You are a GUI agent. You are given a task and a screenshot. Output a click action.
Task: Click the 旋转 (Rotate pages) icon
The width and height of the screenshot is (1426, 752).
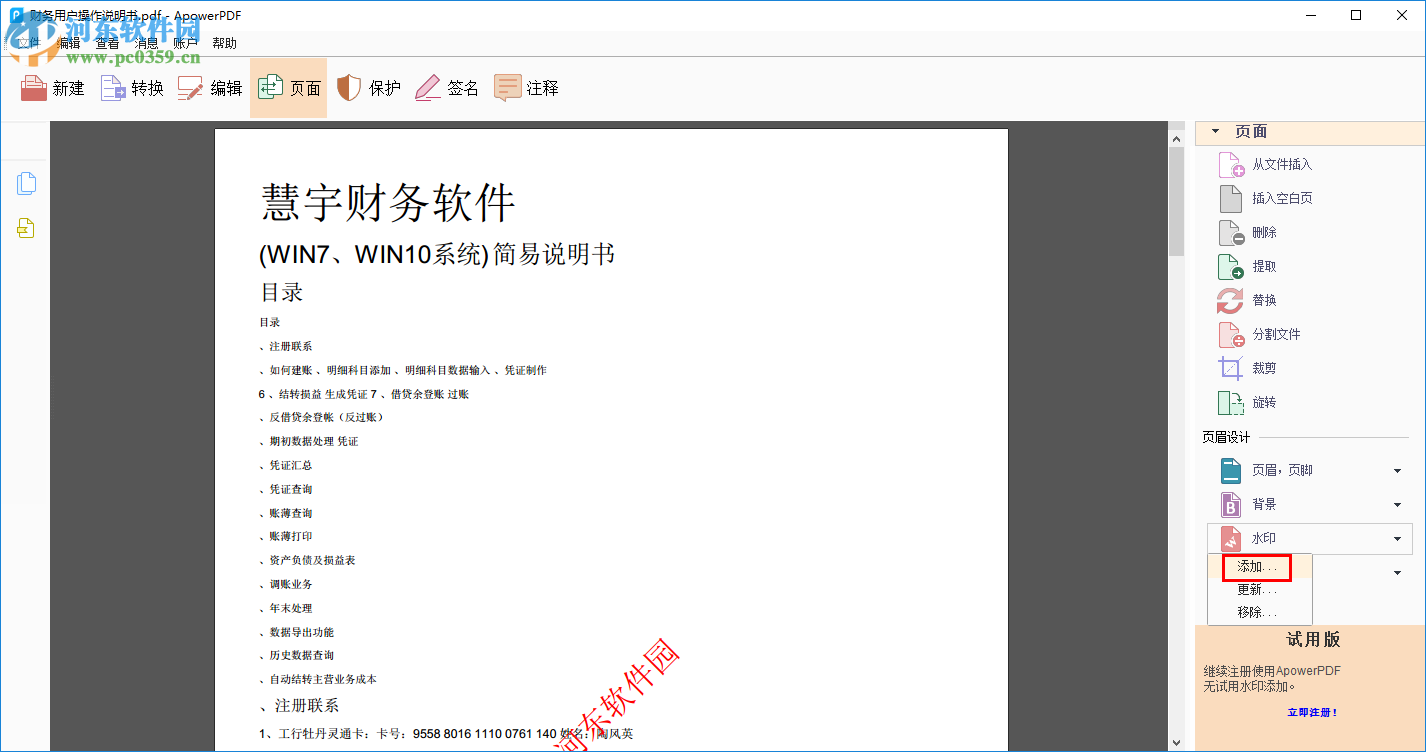(1230, 401)
